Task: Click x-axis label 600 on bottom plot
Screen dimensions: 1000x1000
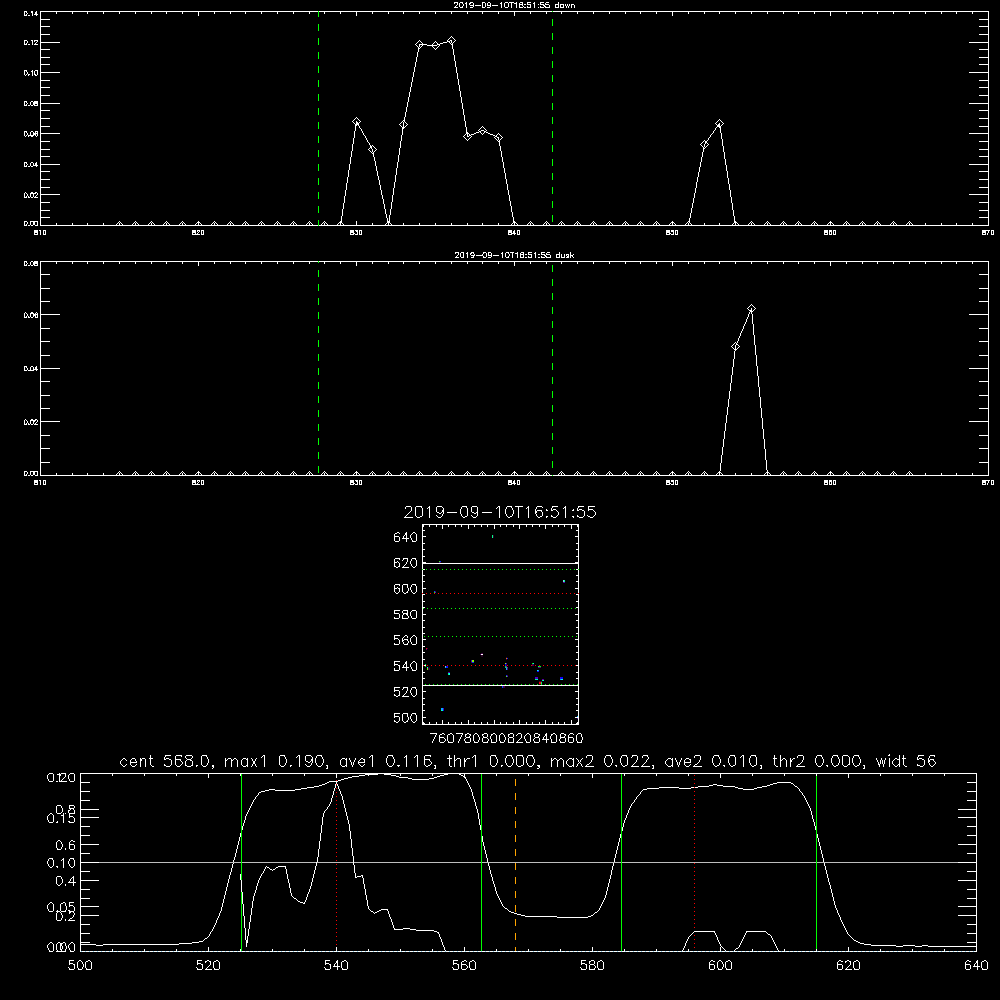Action: coord(720,966)
